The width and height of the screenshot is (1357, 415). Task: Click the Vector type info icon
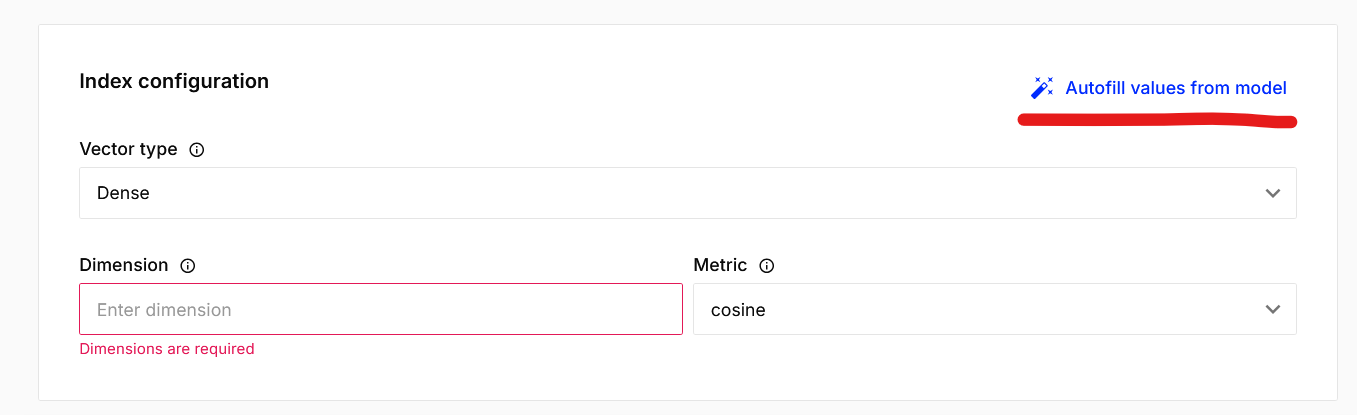tap(197, 150)
